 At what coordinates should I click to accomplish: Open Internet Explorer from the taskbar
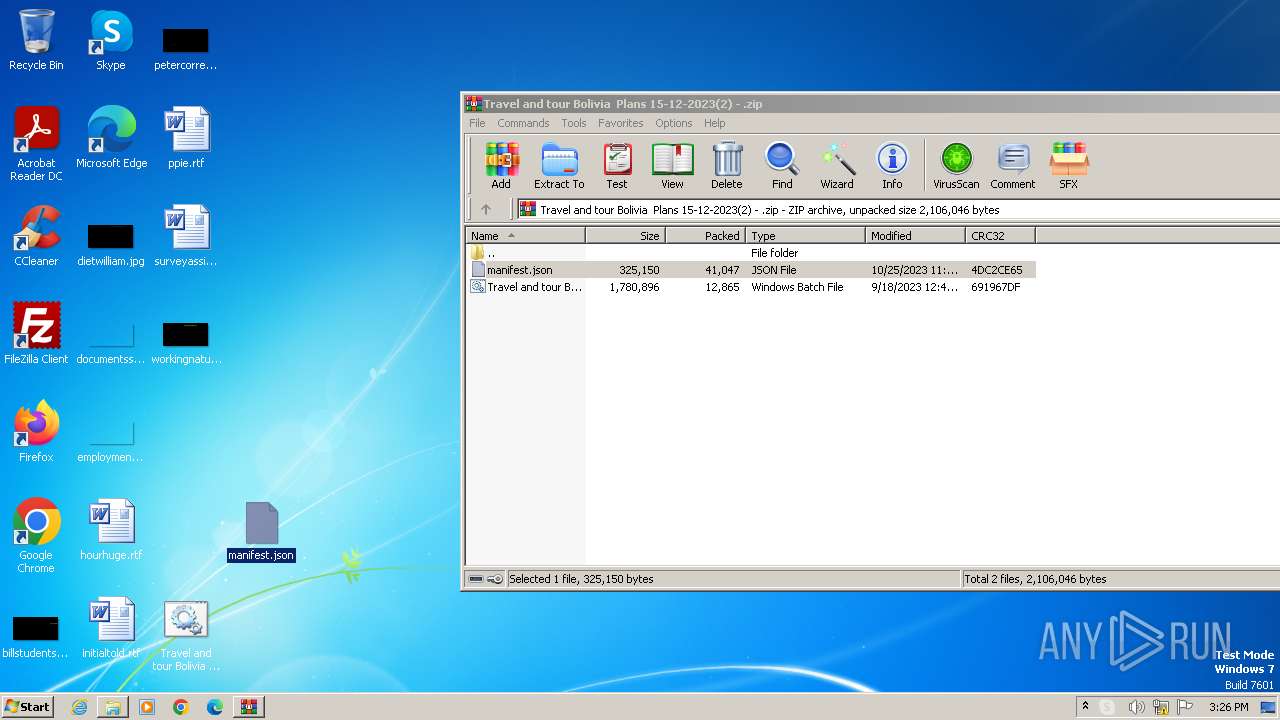tap(79, 707)
